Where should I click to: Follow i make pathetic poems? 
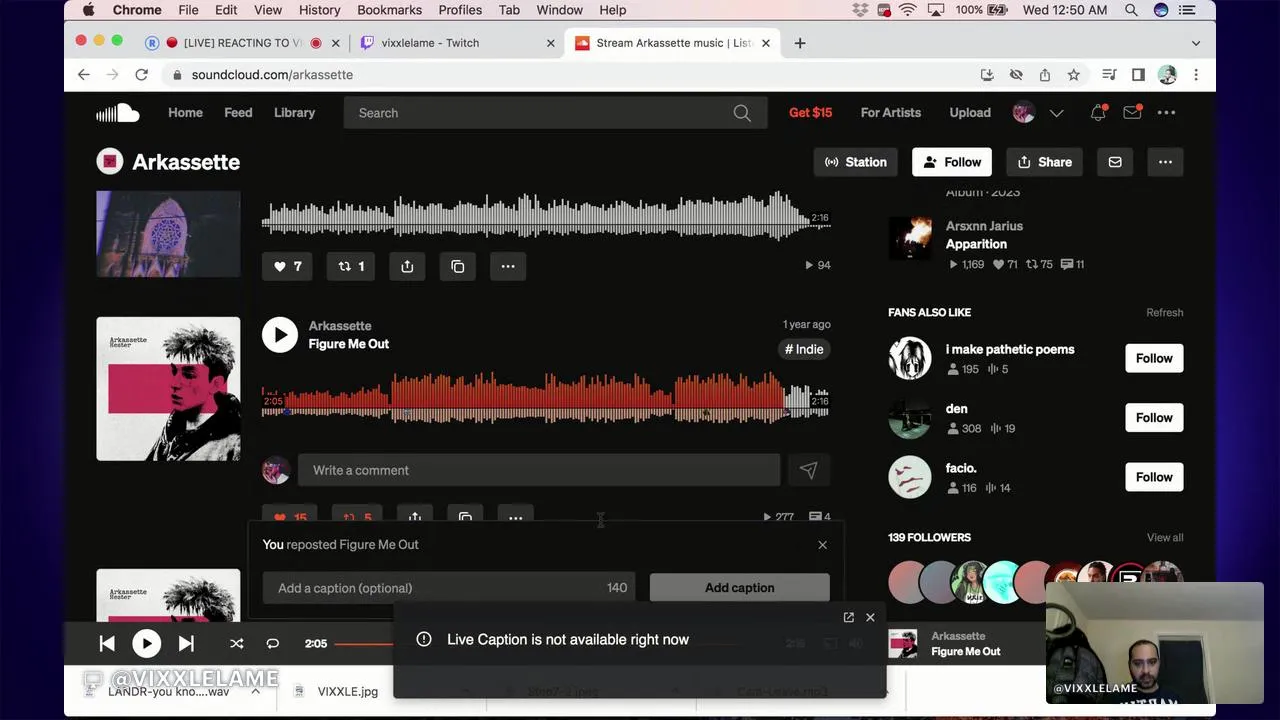(1154, 358)
